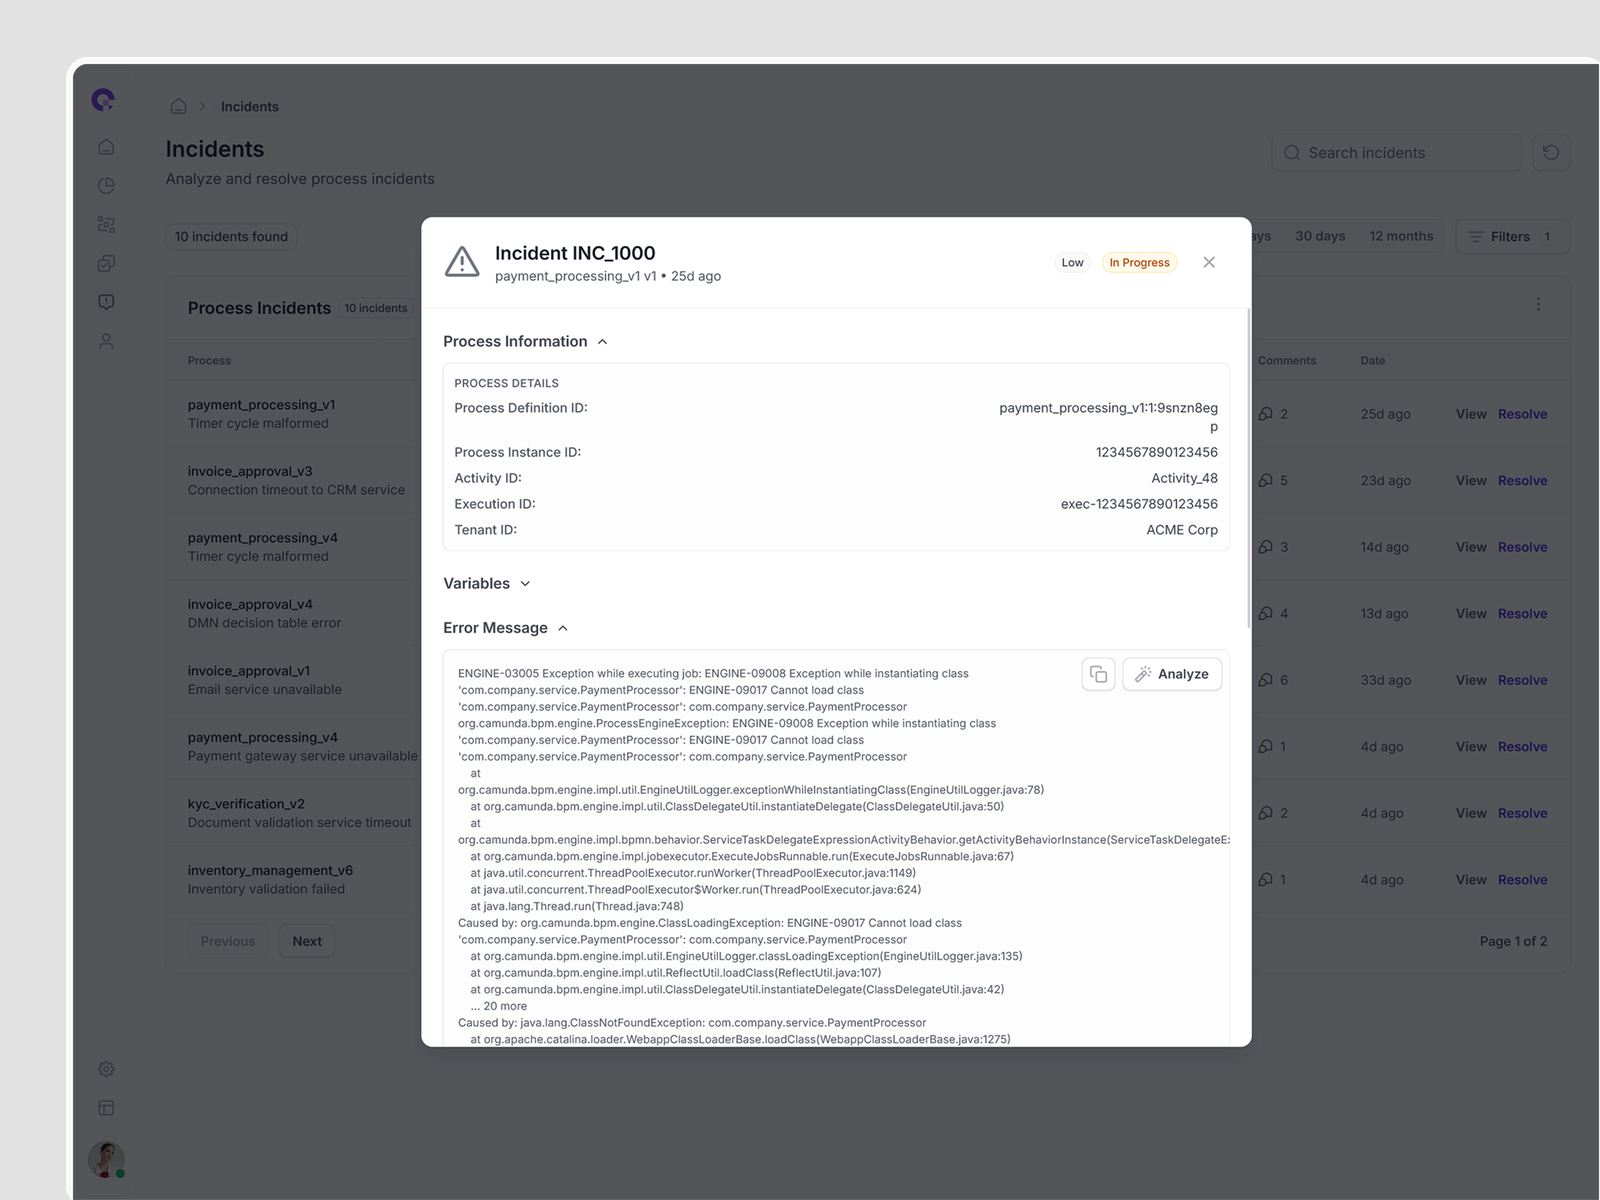The image size is (1600, 1200).
Task: Open the Settings gear icon
Action: (106, 1068)
